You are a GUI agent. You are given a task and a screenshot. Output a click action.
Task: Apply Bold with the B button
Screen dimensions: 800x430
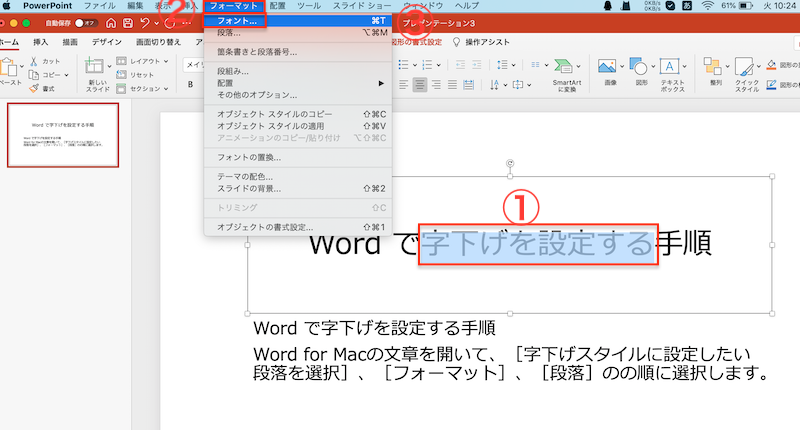point(190,85)
